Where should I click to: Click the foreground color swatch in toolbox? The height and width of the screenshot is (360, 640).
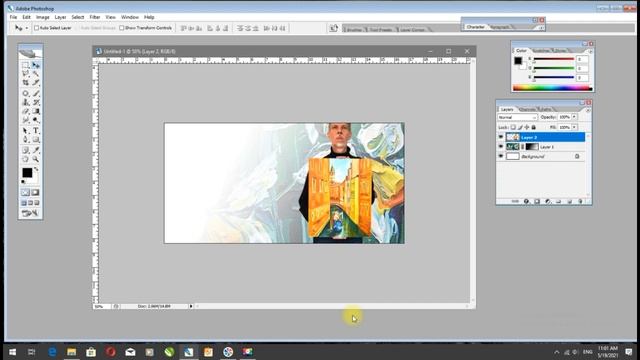click(27, 173)
